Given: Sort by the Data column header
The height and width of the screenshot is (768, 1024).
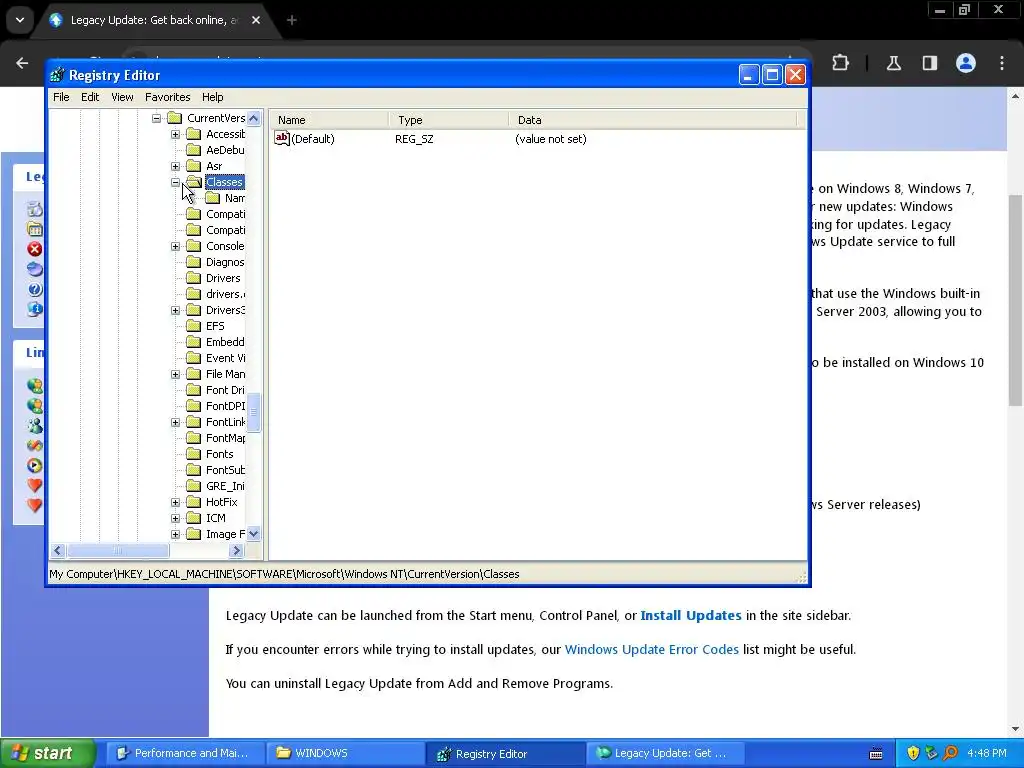Looking at the screenshot, I should point(652,120).
